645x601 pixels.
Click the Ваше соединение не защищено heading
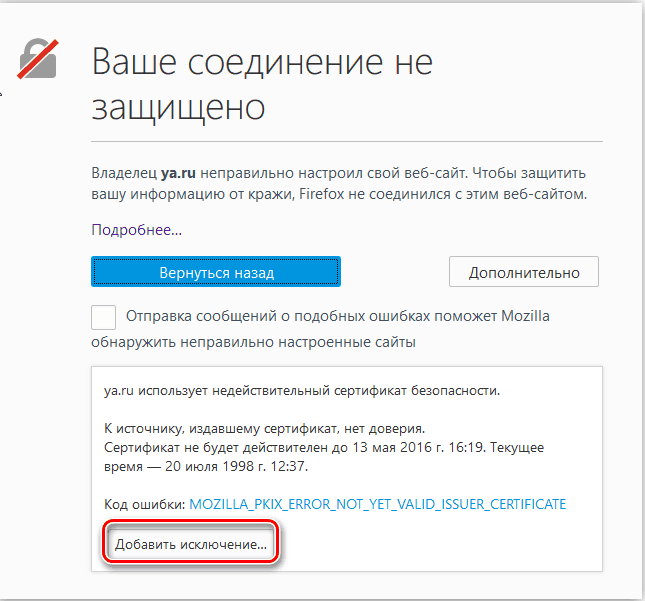click(x=262, y=83)
